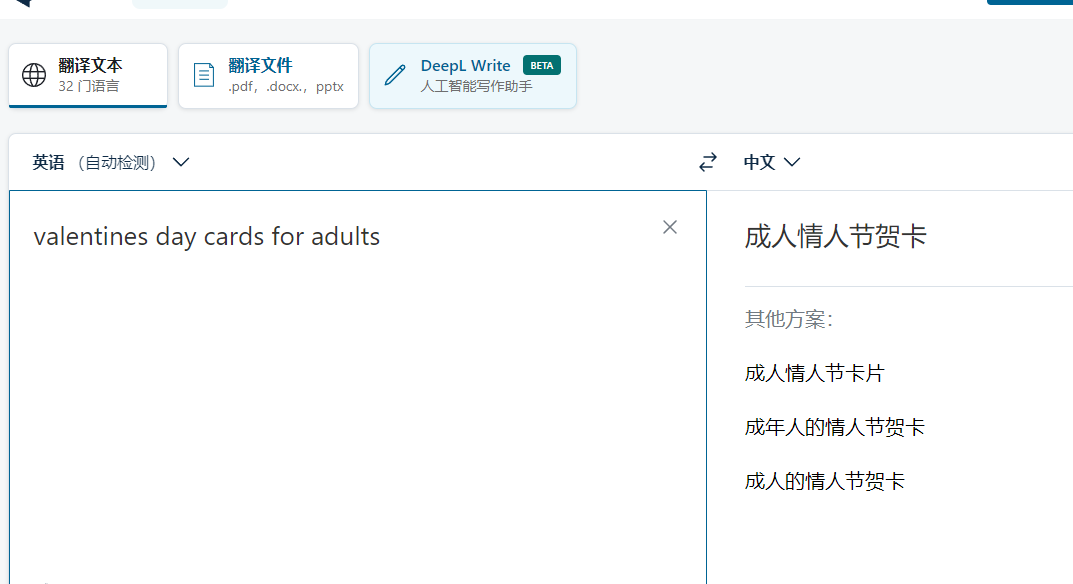
Task: Click the globe icon on 翻译文本
Action: 34,75
